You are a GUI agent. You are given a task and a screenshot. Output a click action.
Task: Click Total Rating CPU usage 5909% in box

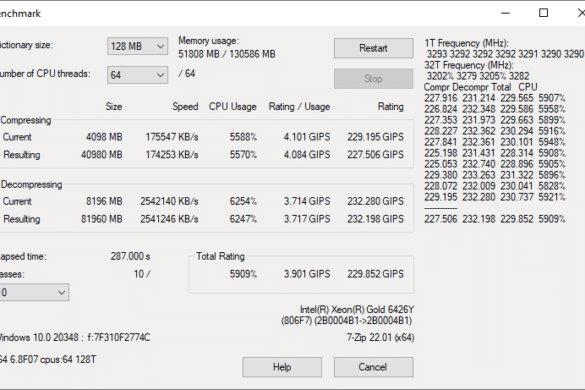[243, 274]
